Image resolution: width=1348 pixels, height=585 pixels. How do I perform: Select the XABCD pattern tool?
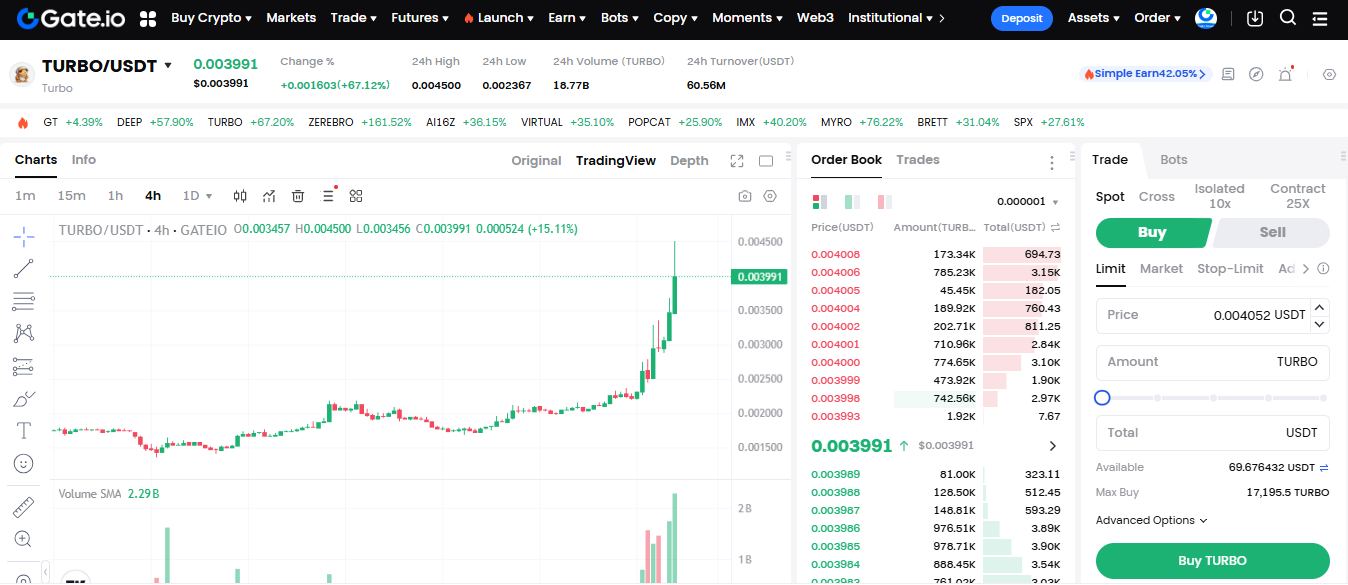click(24, 333)
